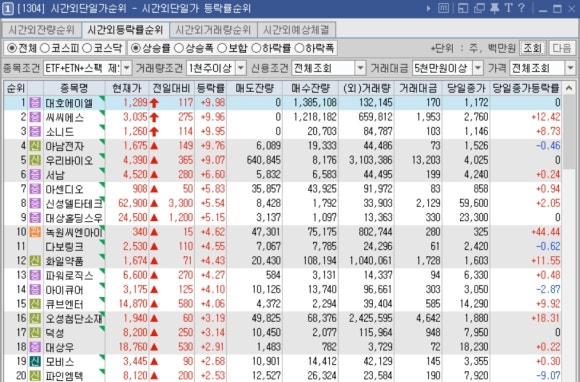580x382 pixels.
Task: Click the question mark help icon
Action: tap(522, 8)
